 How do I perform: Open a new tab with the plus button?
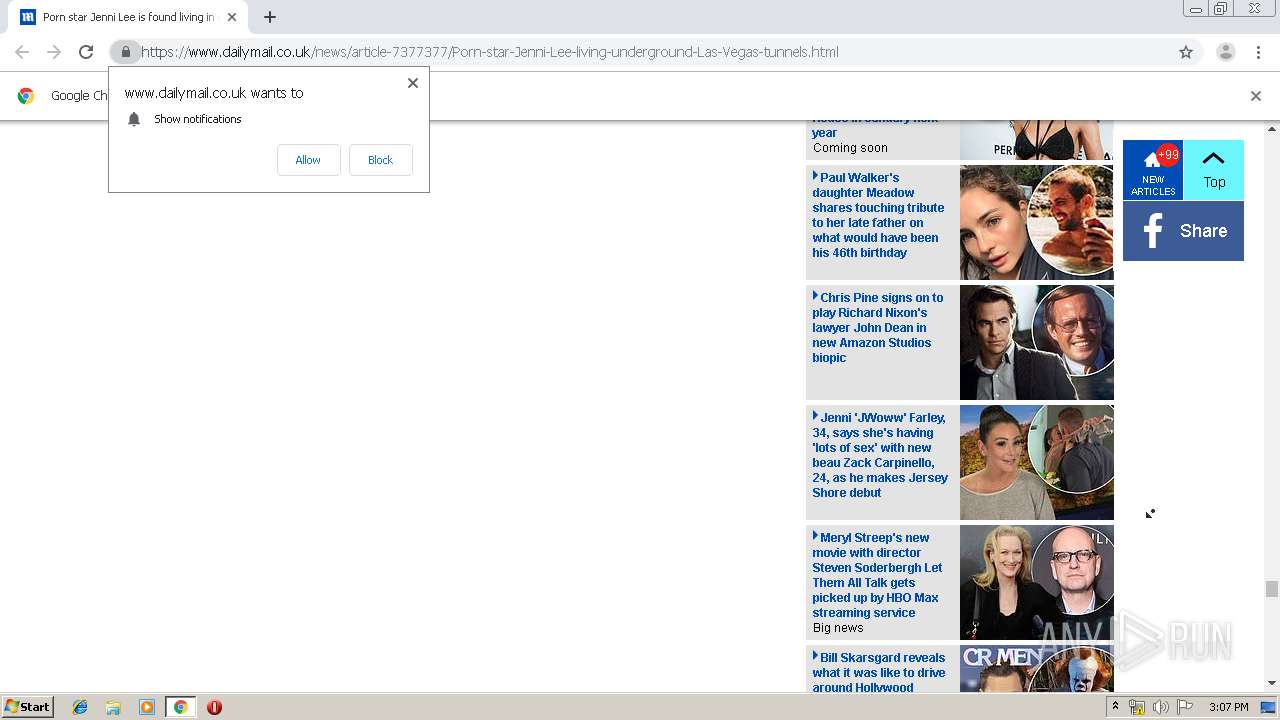(270, 17)
